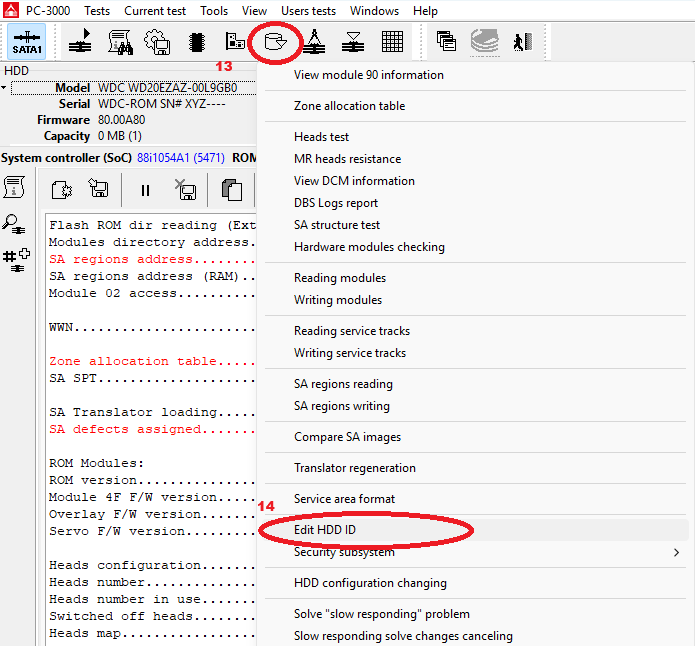Click the chip-shaped ROM toolbar icon

[x=197, y=42]
